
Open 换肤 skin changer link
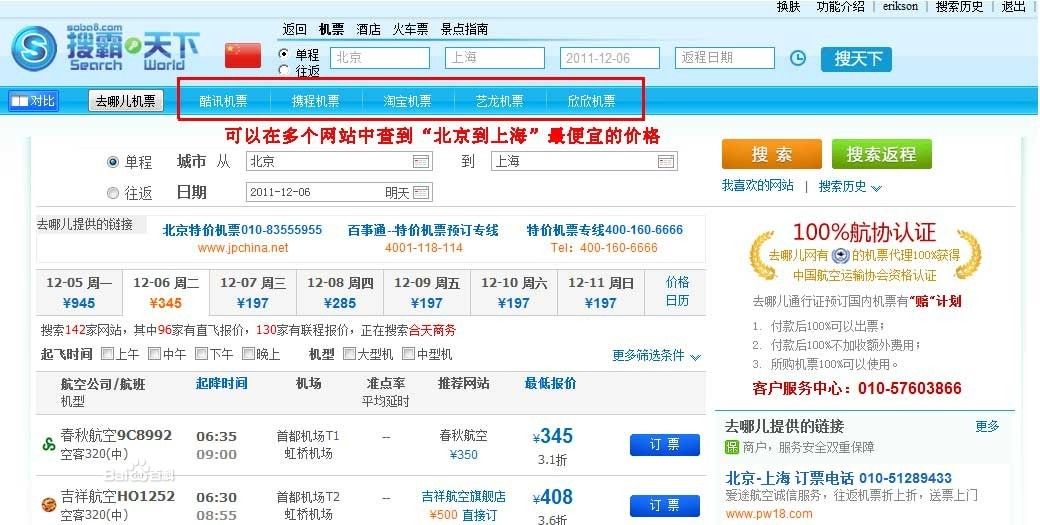coord(789,7)
